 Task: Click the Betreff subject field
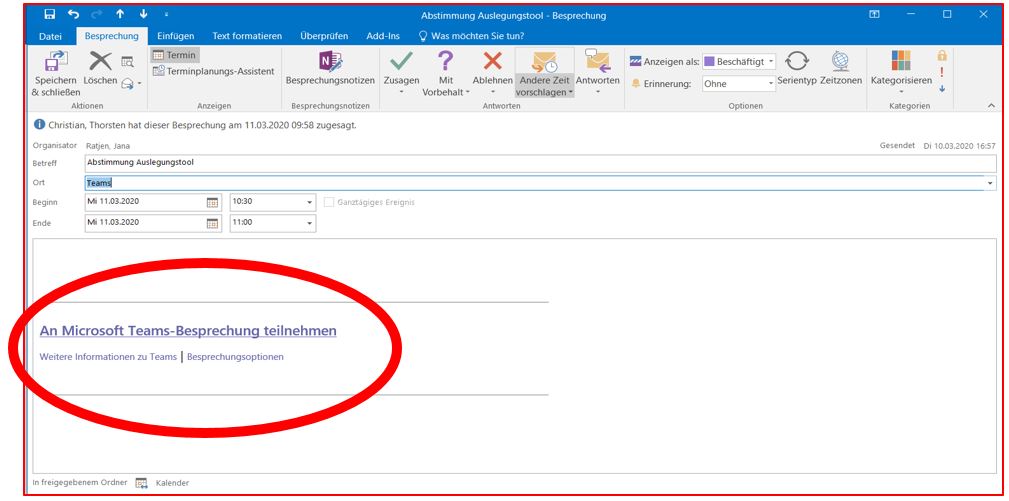540,163
